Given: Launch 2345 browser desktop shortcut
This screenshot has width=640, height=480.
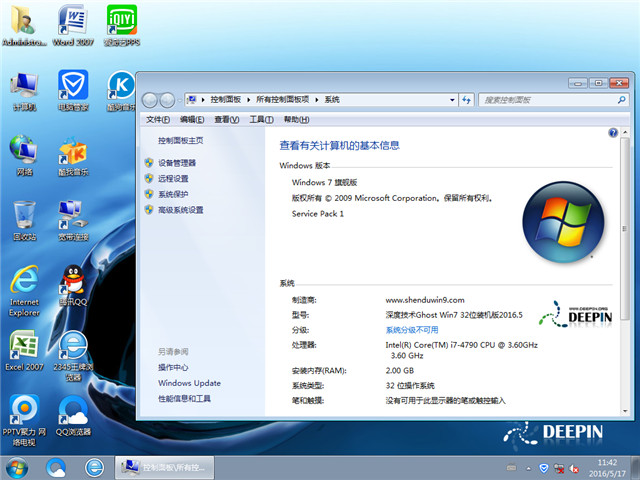Looking at the screenshot, I should click(x=73, y=356).
